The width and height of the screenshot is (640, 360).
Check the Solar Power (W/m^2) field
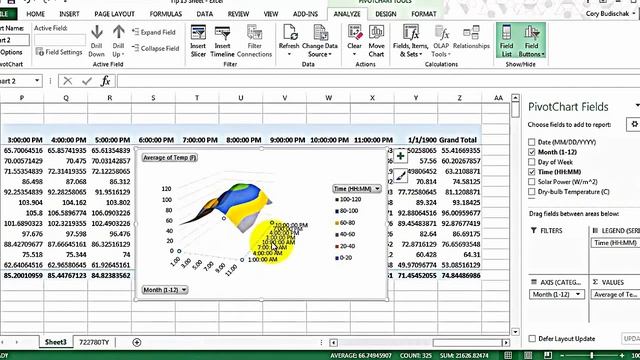(x=531, y=182)
